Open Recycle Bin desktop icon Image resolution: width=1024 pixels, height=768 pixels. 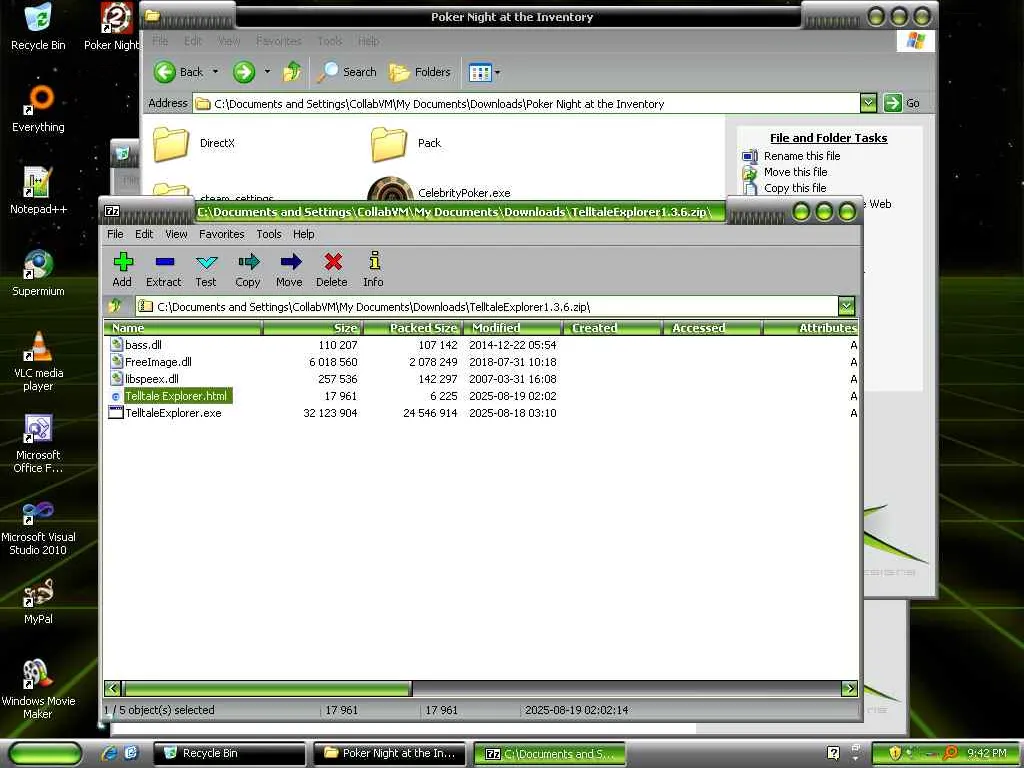pos(38,27)
